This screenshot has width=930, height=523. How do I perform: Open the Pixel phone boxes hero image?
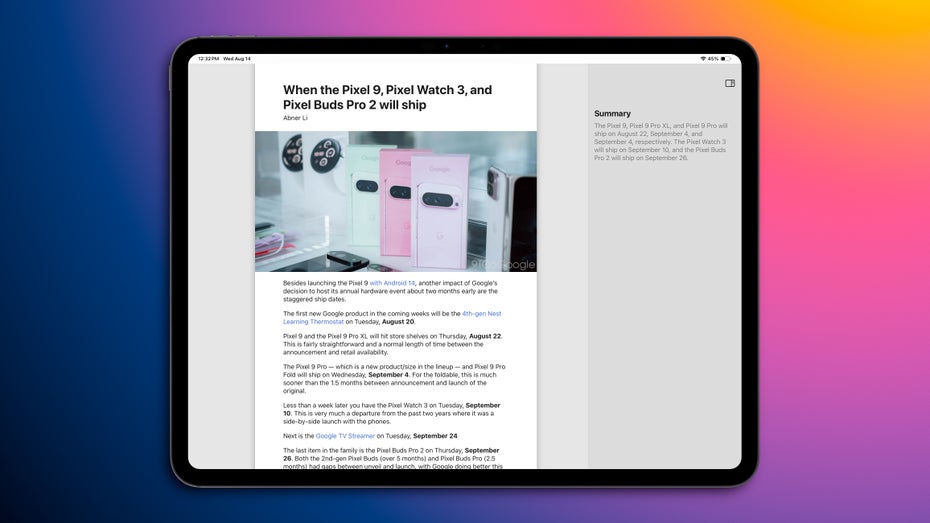pos(395,201)
